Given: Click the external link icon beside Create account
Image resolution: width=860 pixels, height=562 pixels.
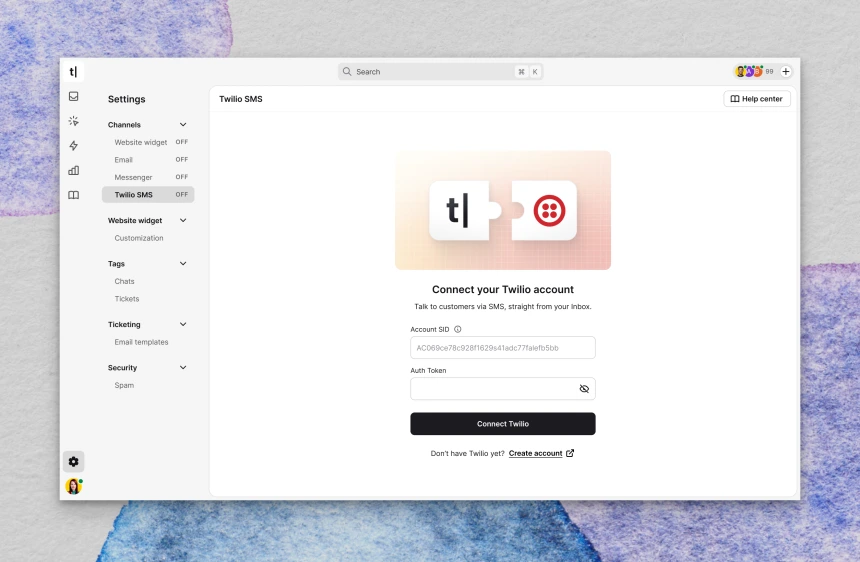Looking at the screenshot, I should [570, 453].
